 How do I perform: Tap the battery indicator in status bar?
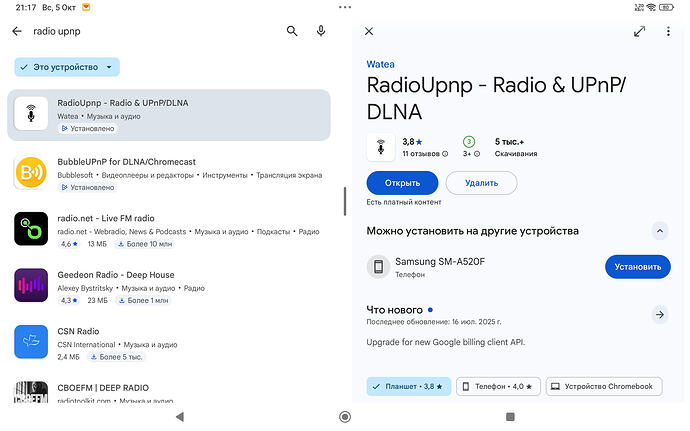(x=666, y=7)
